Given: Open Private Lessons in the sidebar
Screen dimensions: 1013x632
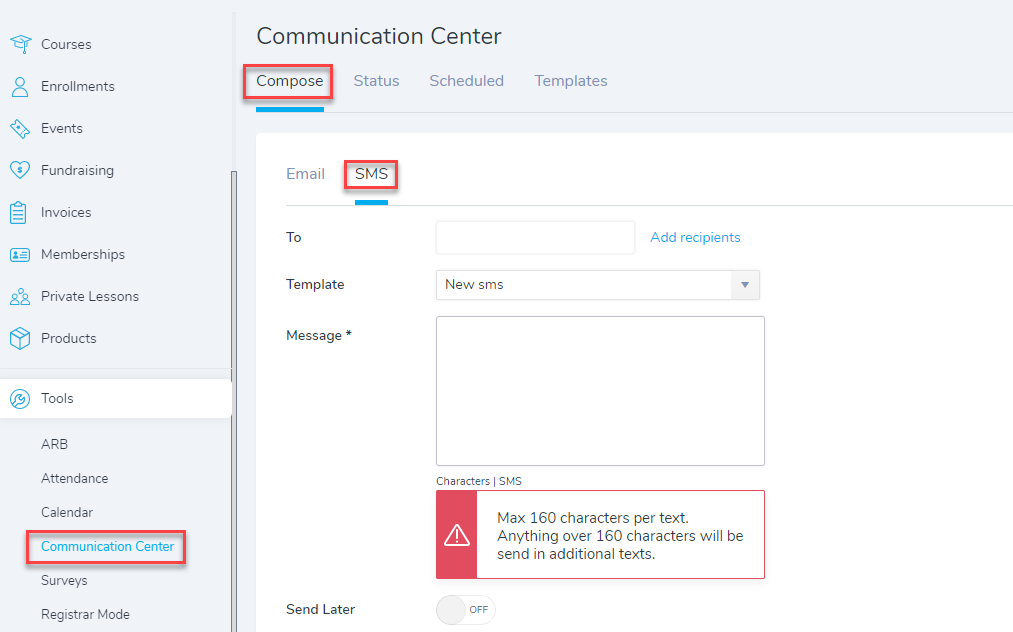Looking at the screenshot, I should [x=90, y=297].
